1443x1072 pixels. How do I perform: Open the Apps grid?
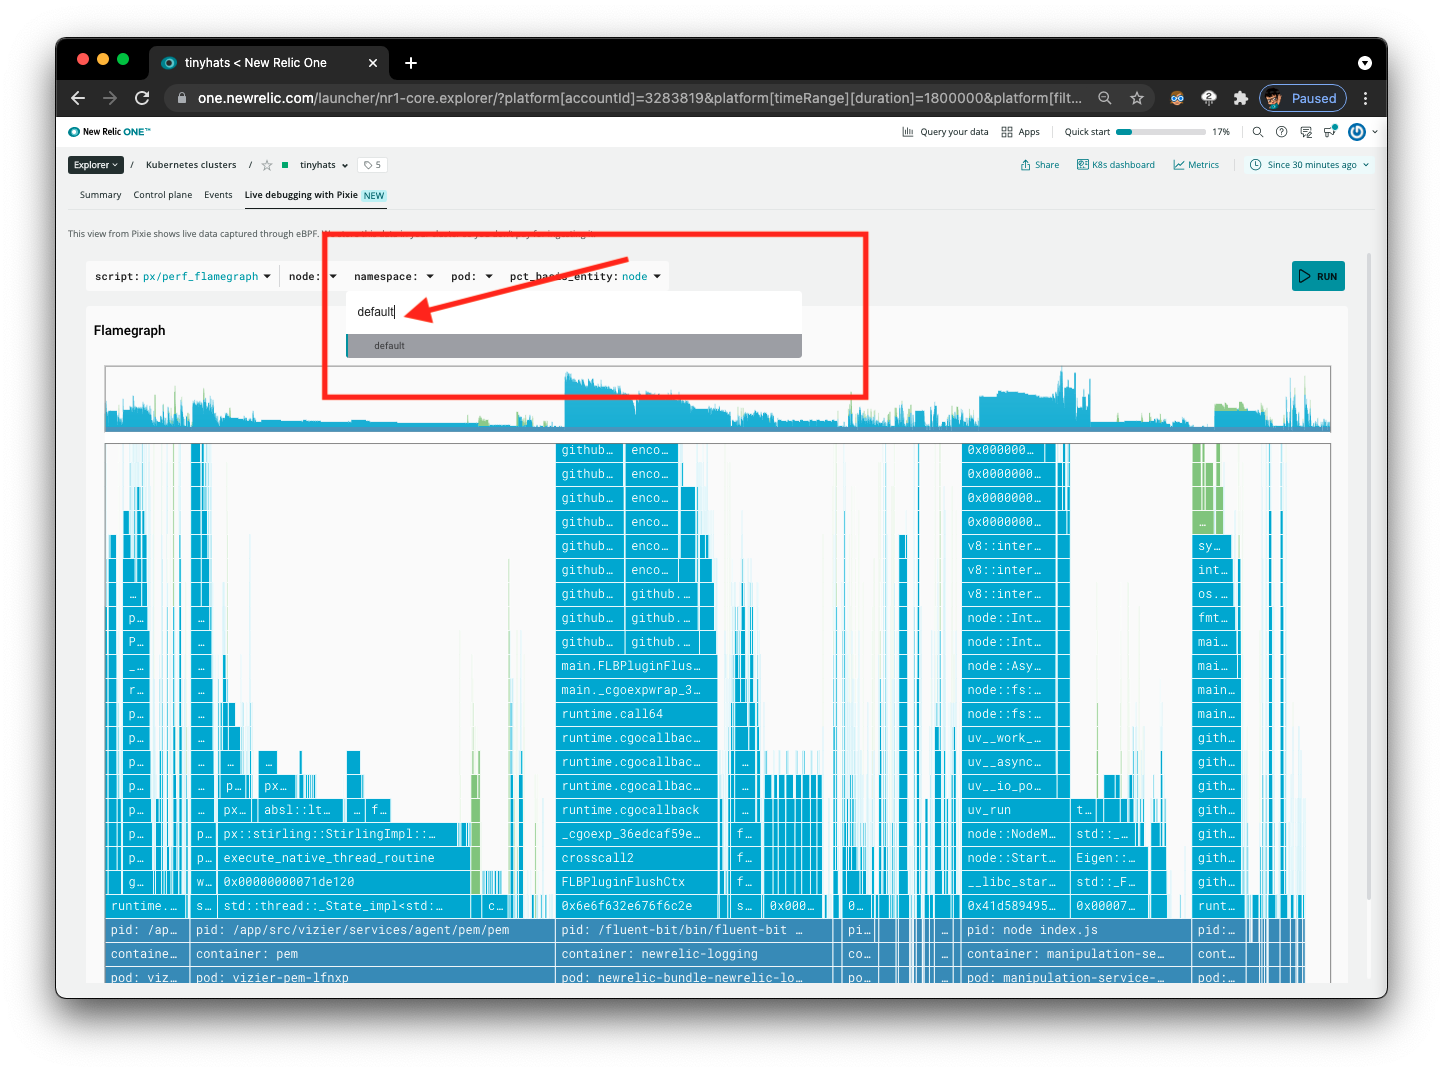(x=1021, y=132)
